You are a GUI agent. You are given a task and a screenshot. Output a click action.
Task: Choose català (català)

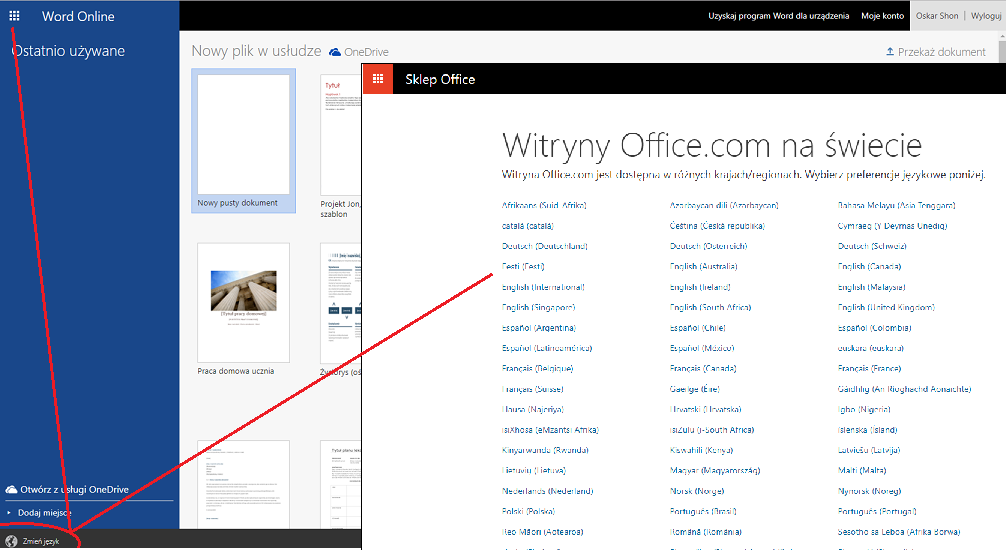point(527,226)
